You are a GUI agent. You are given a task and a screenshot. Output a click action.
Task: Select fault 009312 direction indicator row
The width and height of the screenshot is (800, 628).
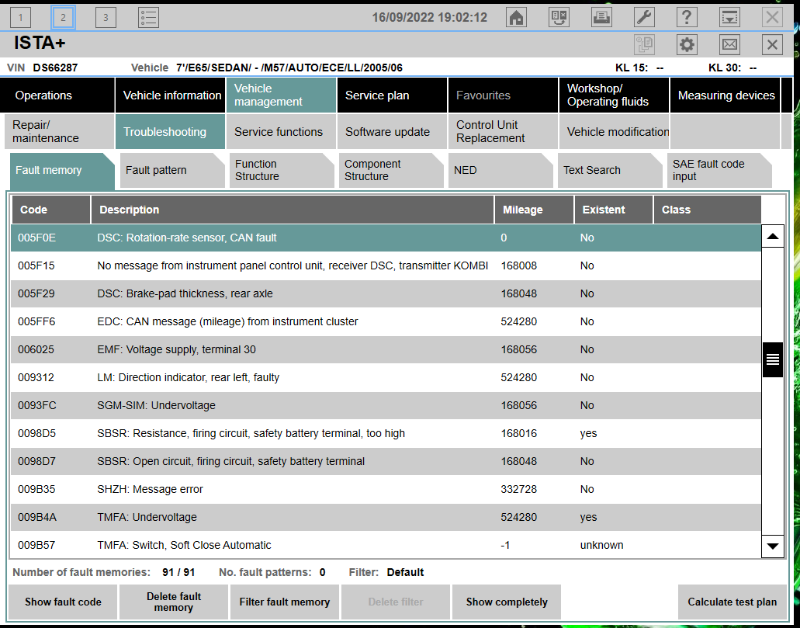tap(386, 378)
